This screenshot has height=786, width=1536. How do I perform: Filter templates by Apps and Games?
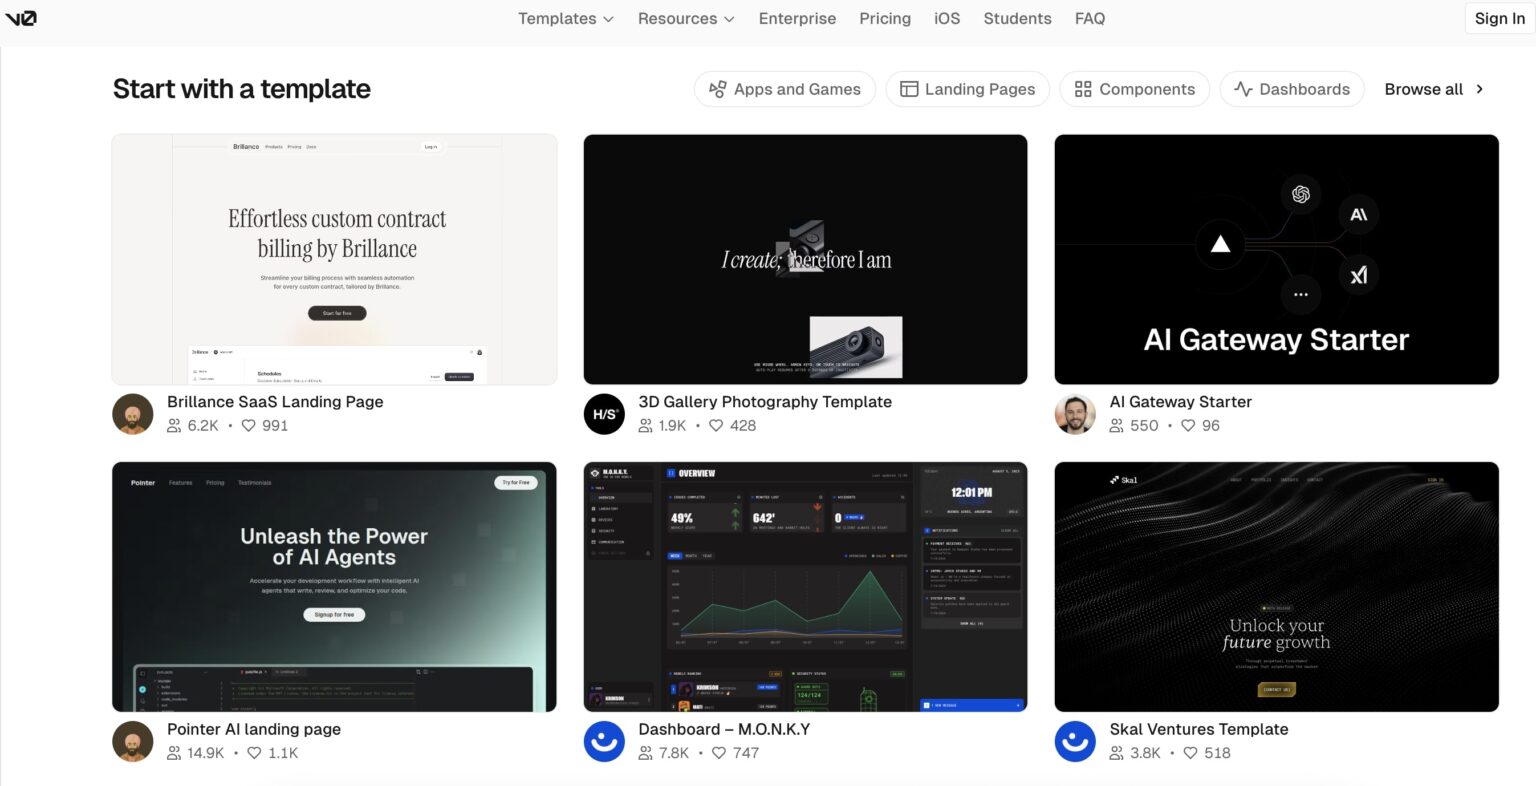(785, 89)
